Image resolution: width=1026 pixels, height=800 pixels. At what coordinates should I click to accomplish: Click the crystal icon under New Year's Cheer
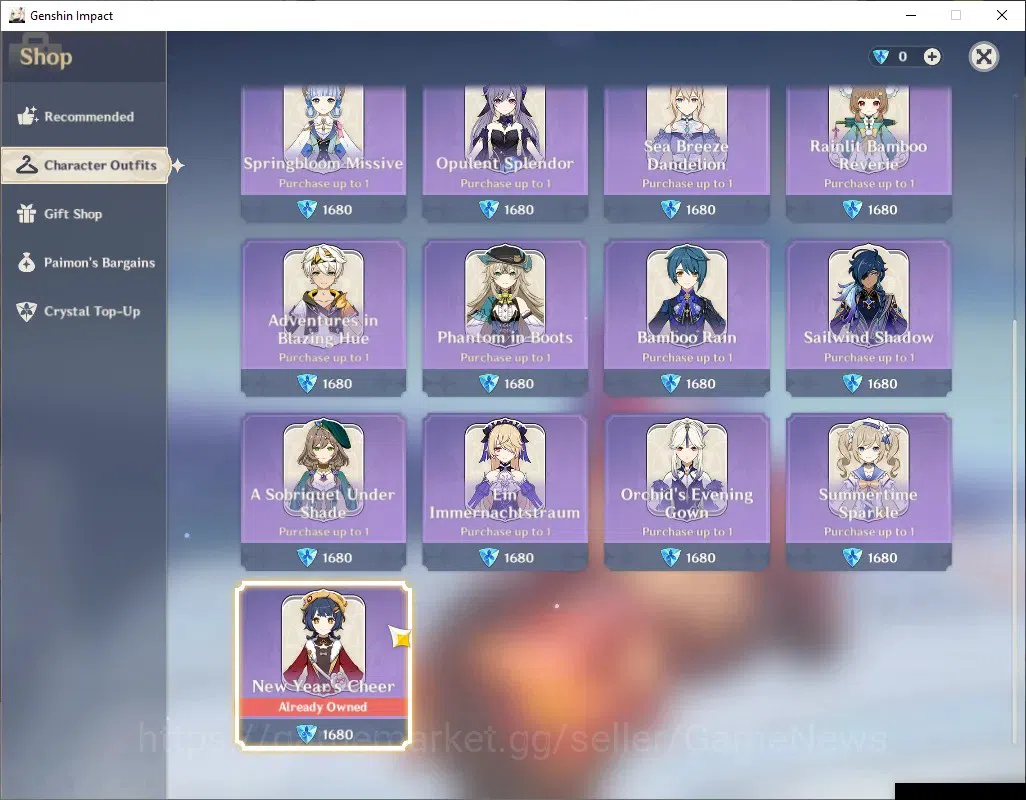point(307,734)
